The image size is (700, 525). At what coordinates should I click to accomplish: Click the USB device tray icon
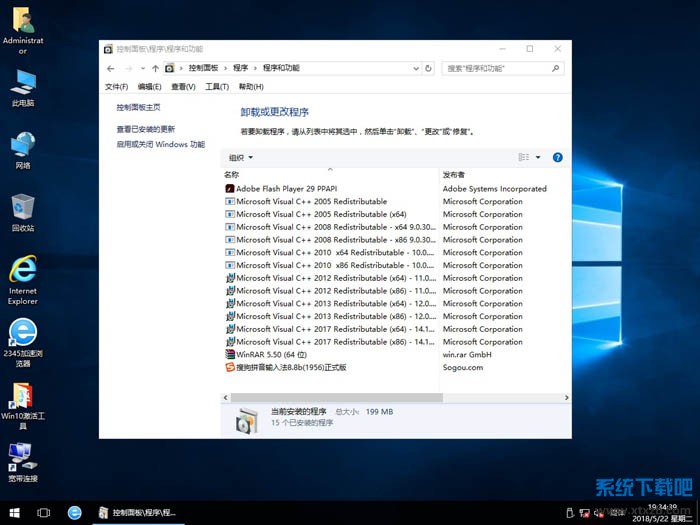570,513
